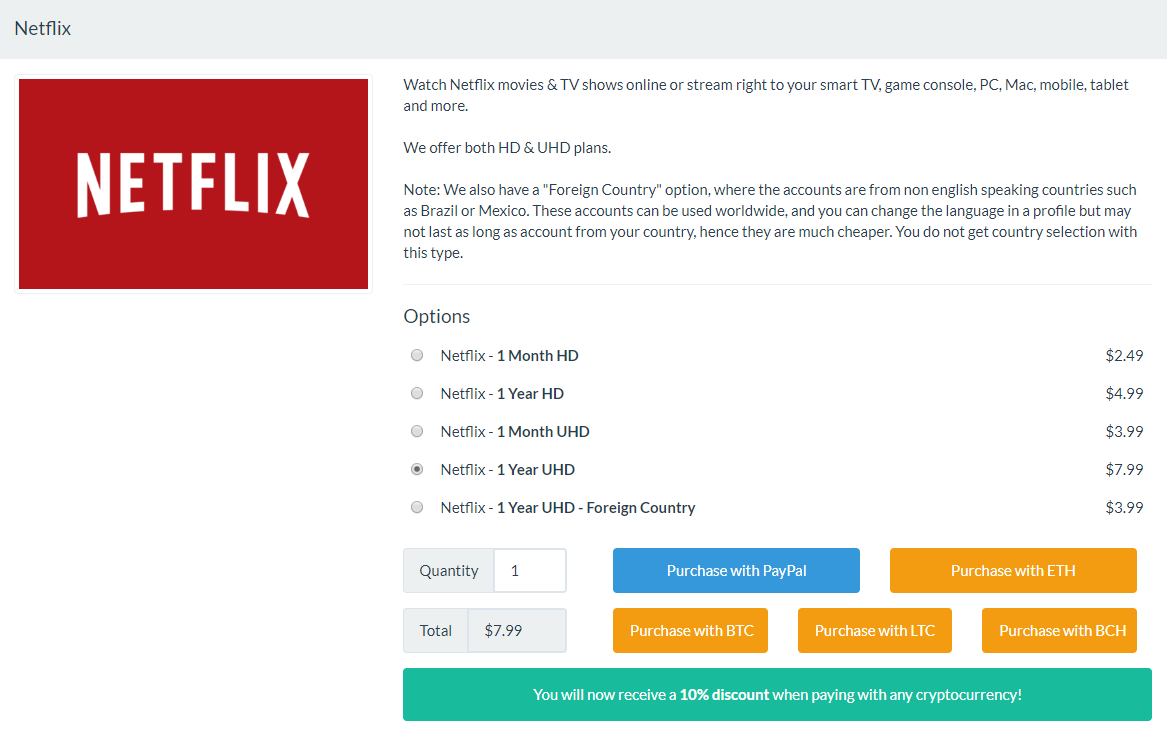Click the 'Netflix - 1 Month HD' label text
The height and width of the screenshot is (755, 1167).
point(509,355)
